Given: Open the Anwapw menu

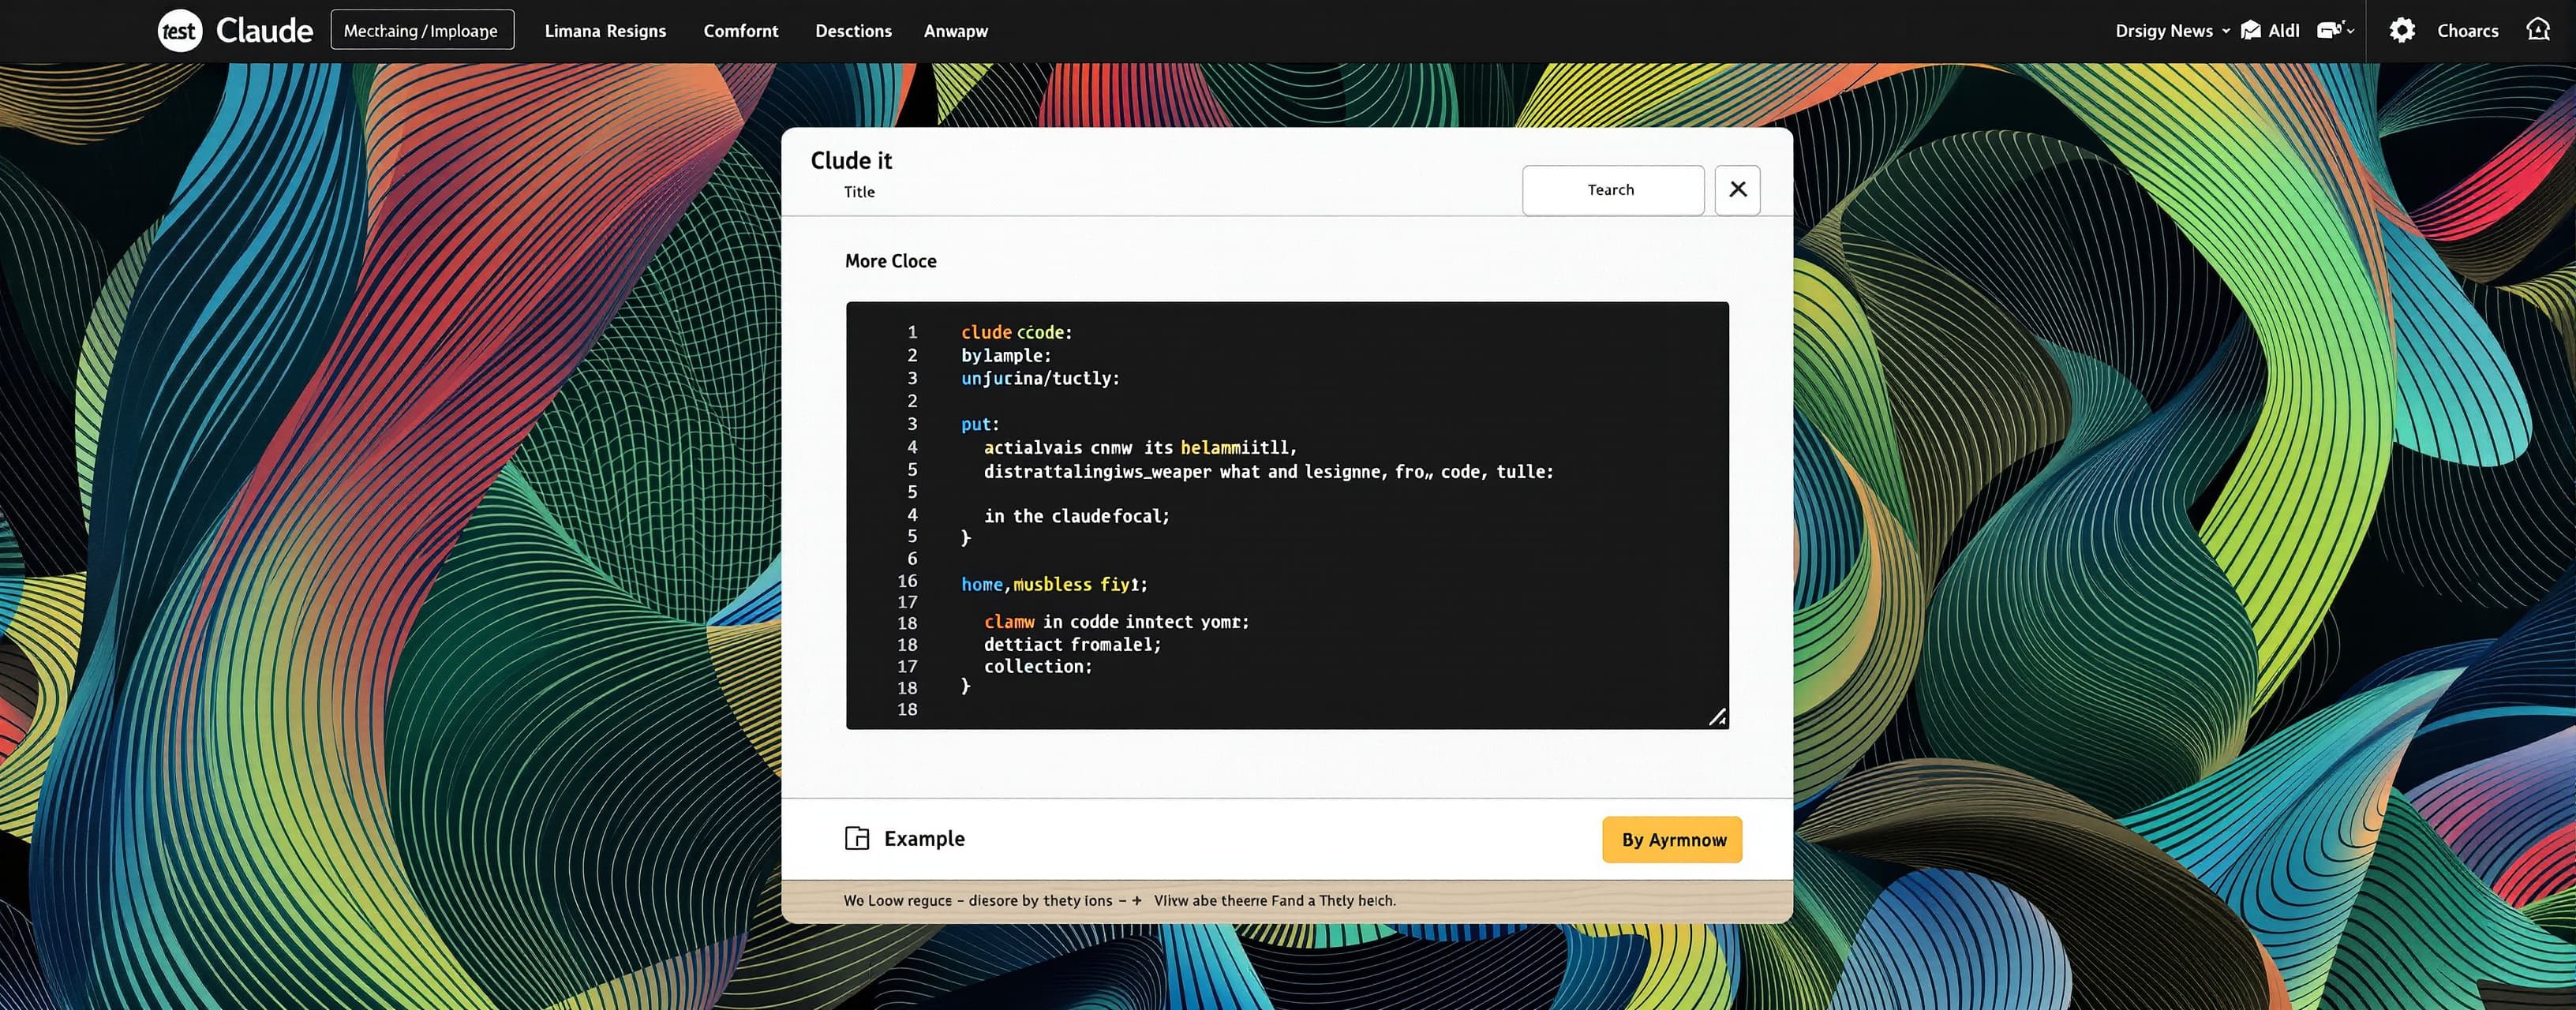Looking at the screenshot, I should [x=956, y=31].
